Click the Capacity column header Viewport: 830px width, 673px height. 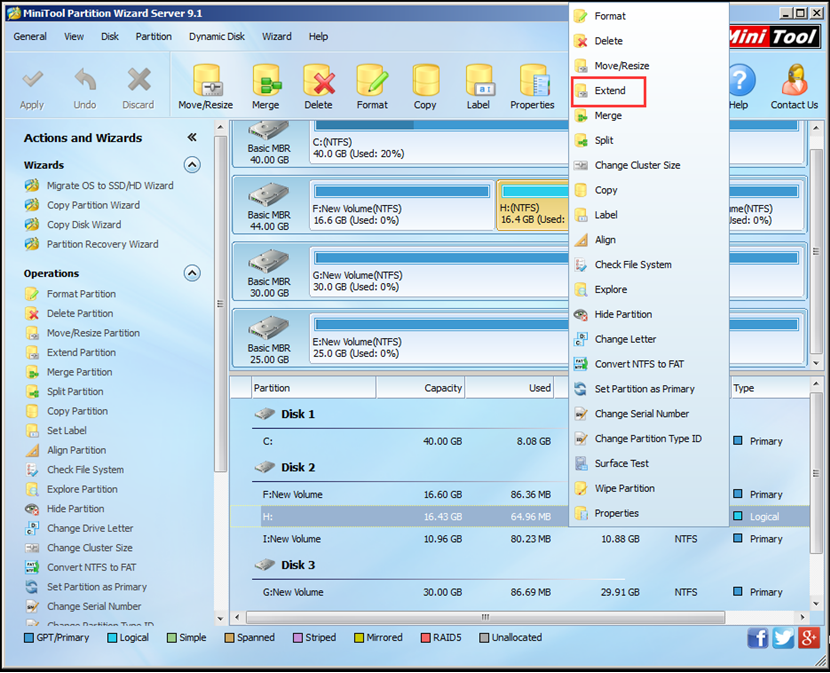[x=420, y=388]
